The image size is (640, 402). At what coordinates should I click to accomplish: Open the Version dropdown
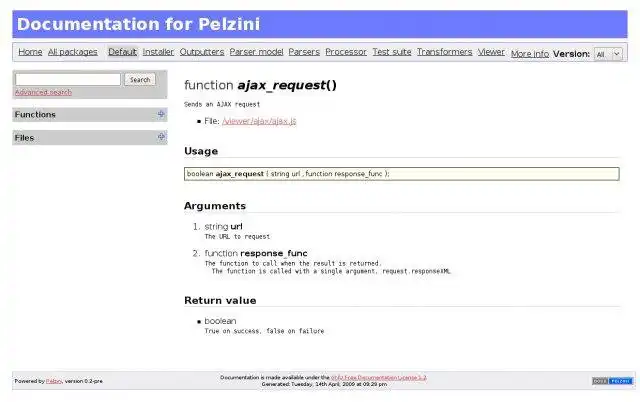click(x=607, y=54)
